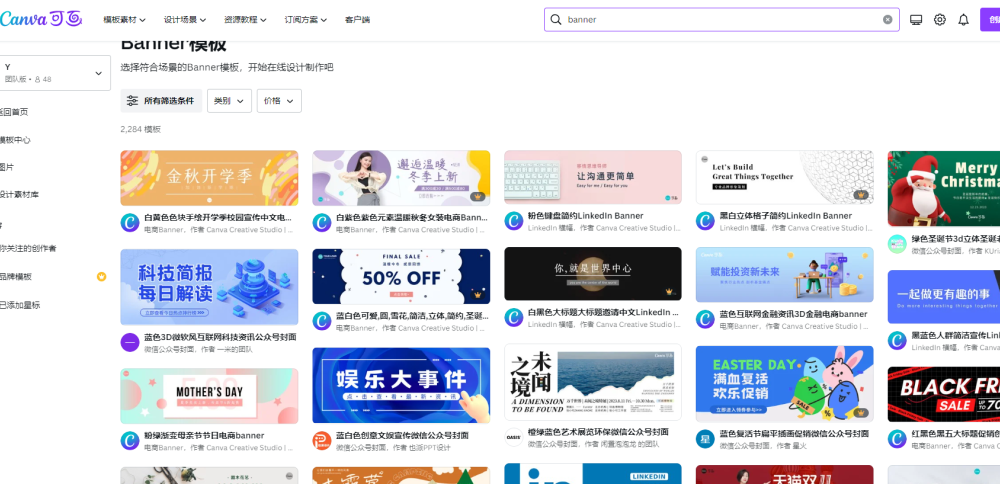Viewport: 1000px width, 484px height.
Task: Click the 星 avatar beside 蓝色复活节扁平插画
Action: tap(705, 439)
